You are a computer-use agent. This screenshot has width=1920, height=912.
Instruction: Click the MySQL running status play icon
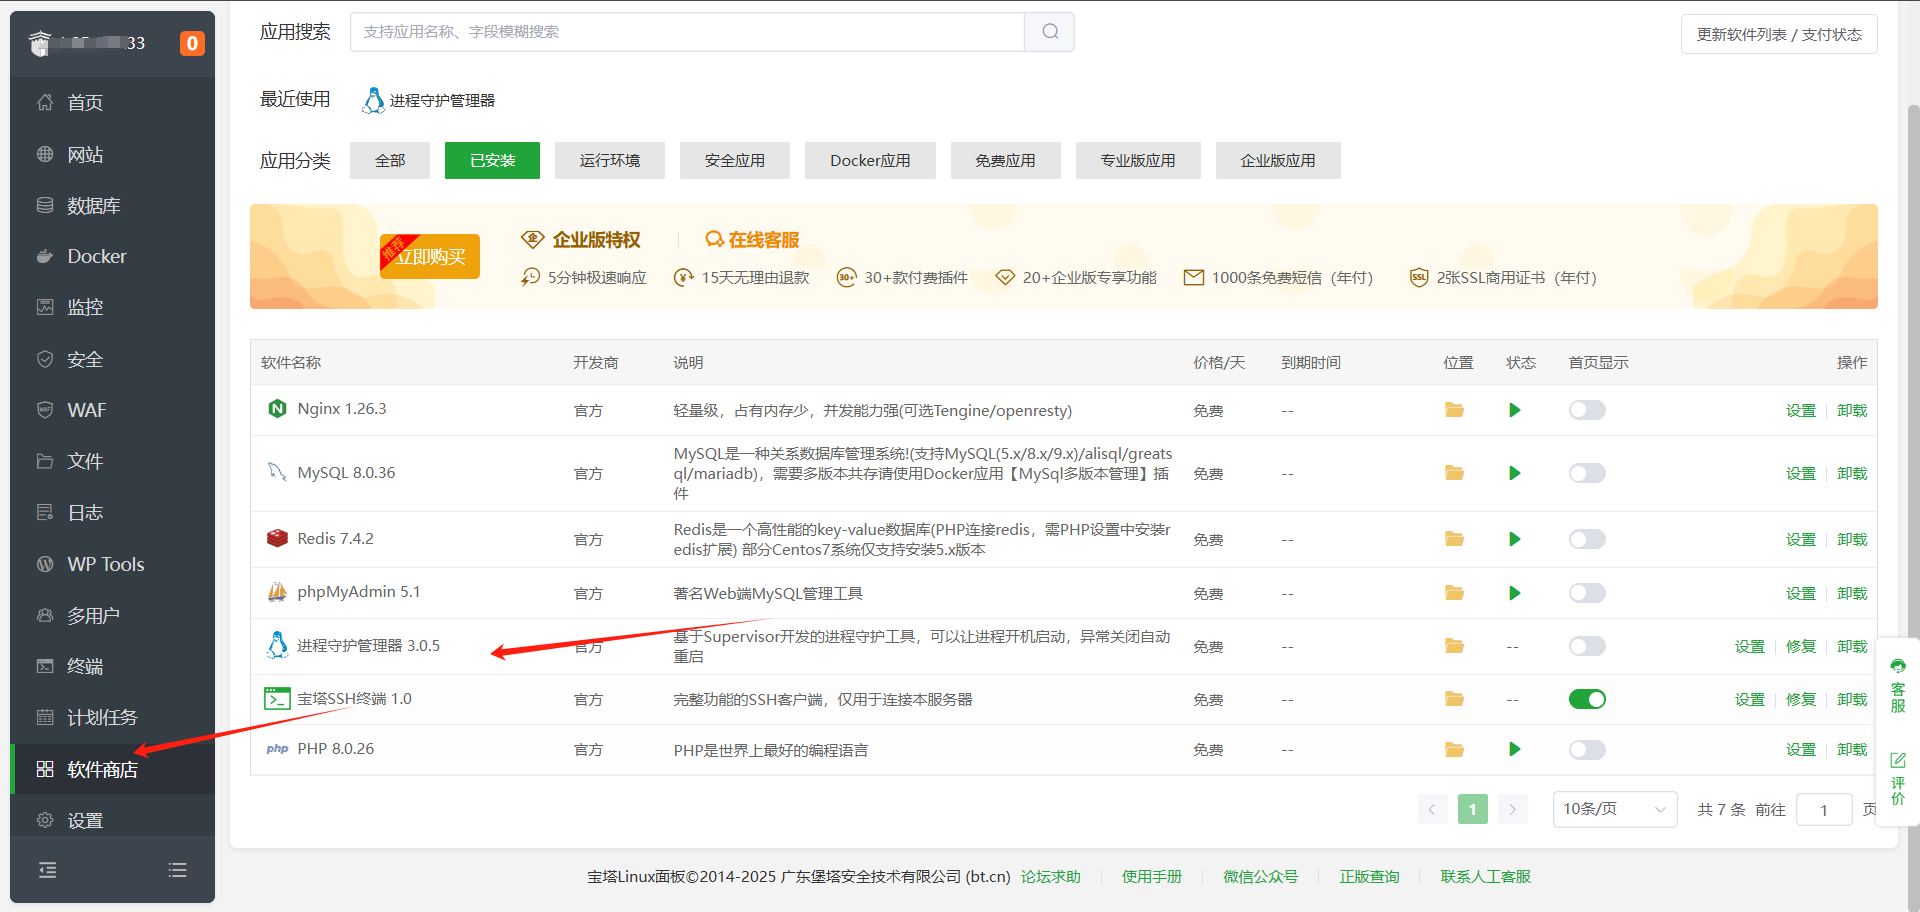pyautogui.click(x=1514, y=473)
